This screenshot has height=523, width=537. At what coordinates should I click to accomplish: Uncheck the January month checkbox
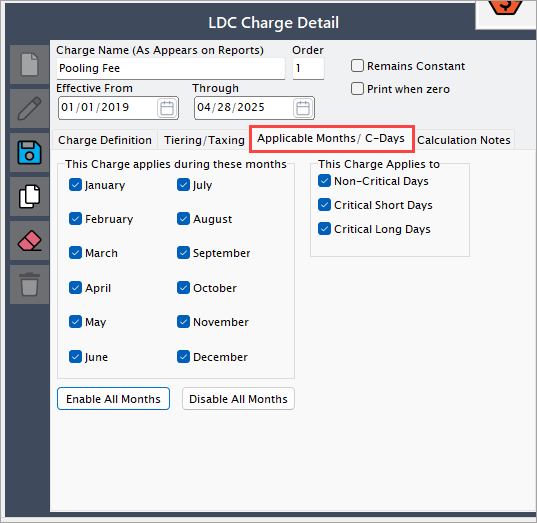point(75,185)
